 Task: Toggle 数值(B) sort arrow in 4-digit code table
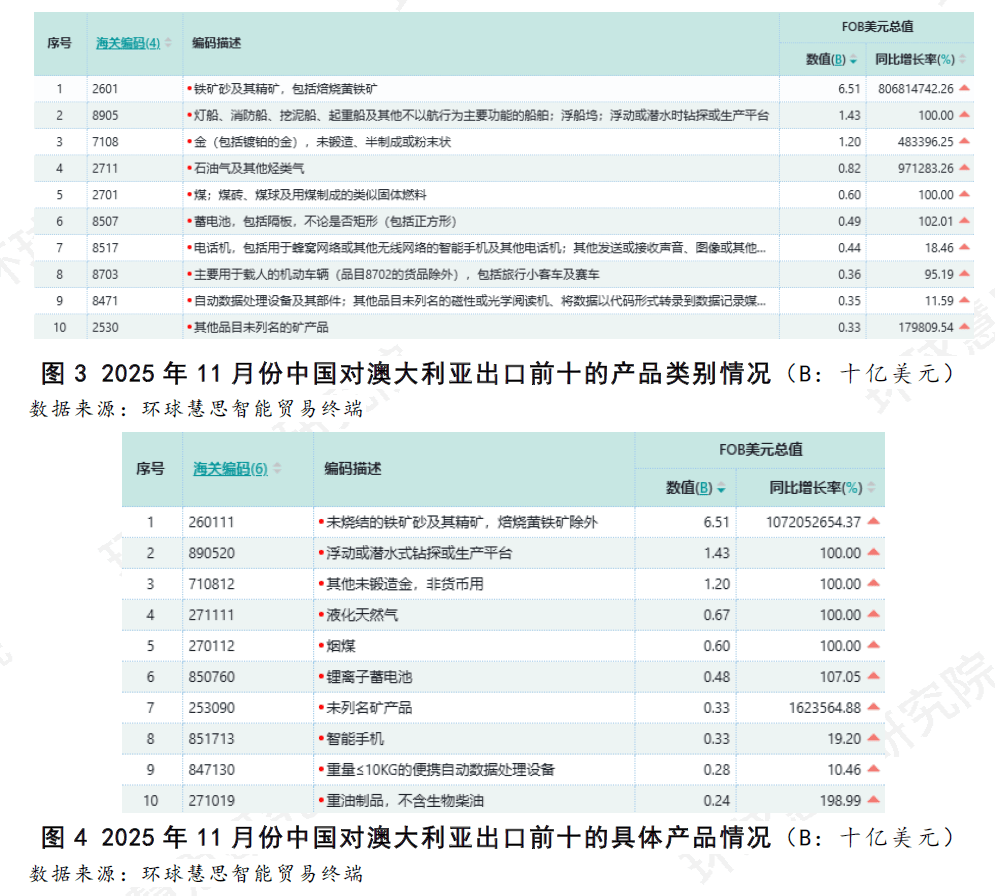pyautogui.click(x=853, y=60)
